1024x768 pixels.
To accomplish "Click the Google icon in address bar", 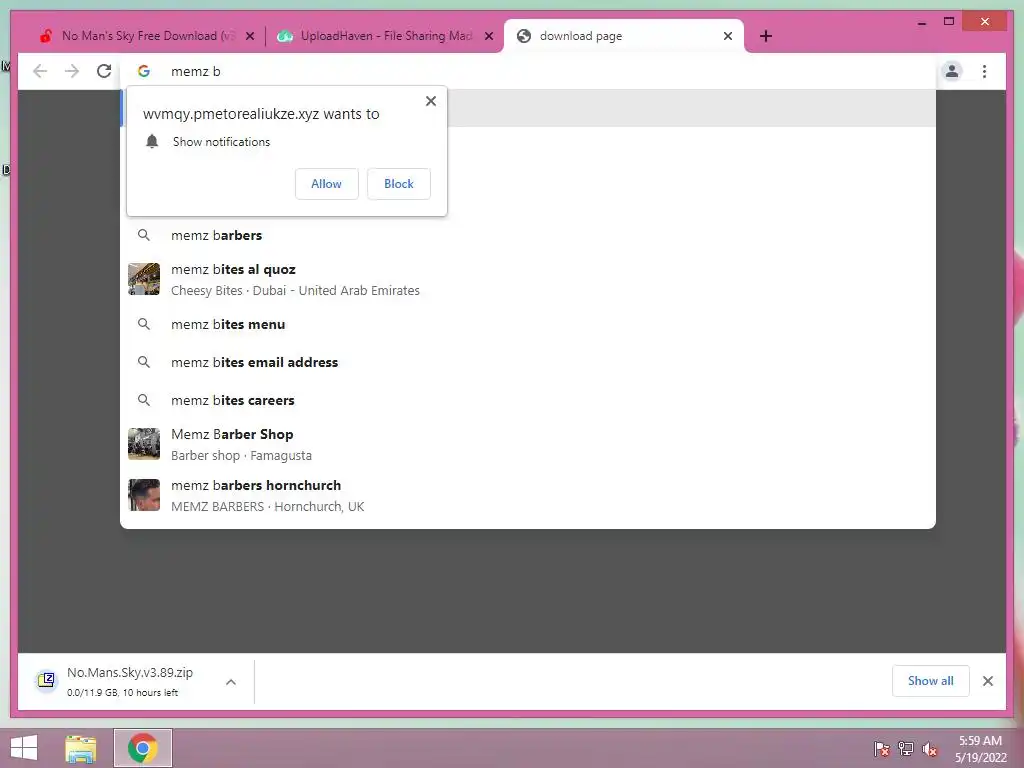I will [144, 71].
